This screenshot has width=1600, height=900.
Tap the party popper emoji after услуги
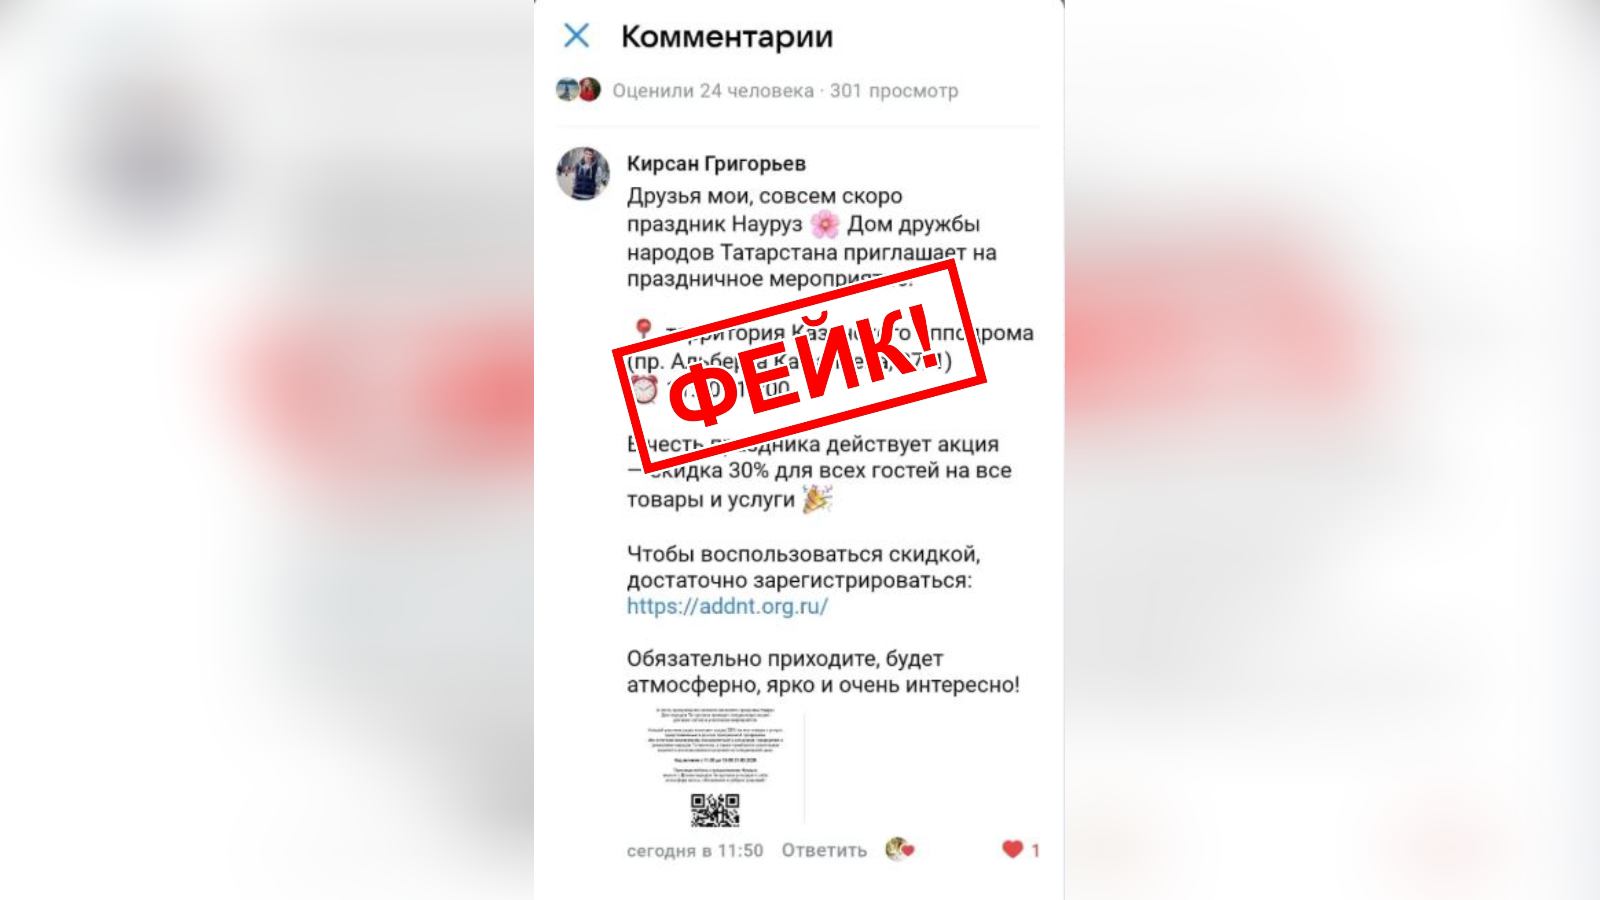(817, 498)
